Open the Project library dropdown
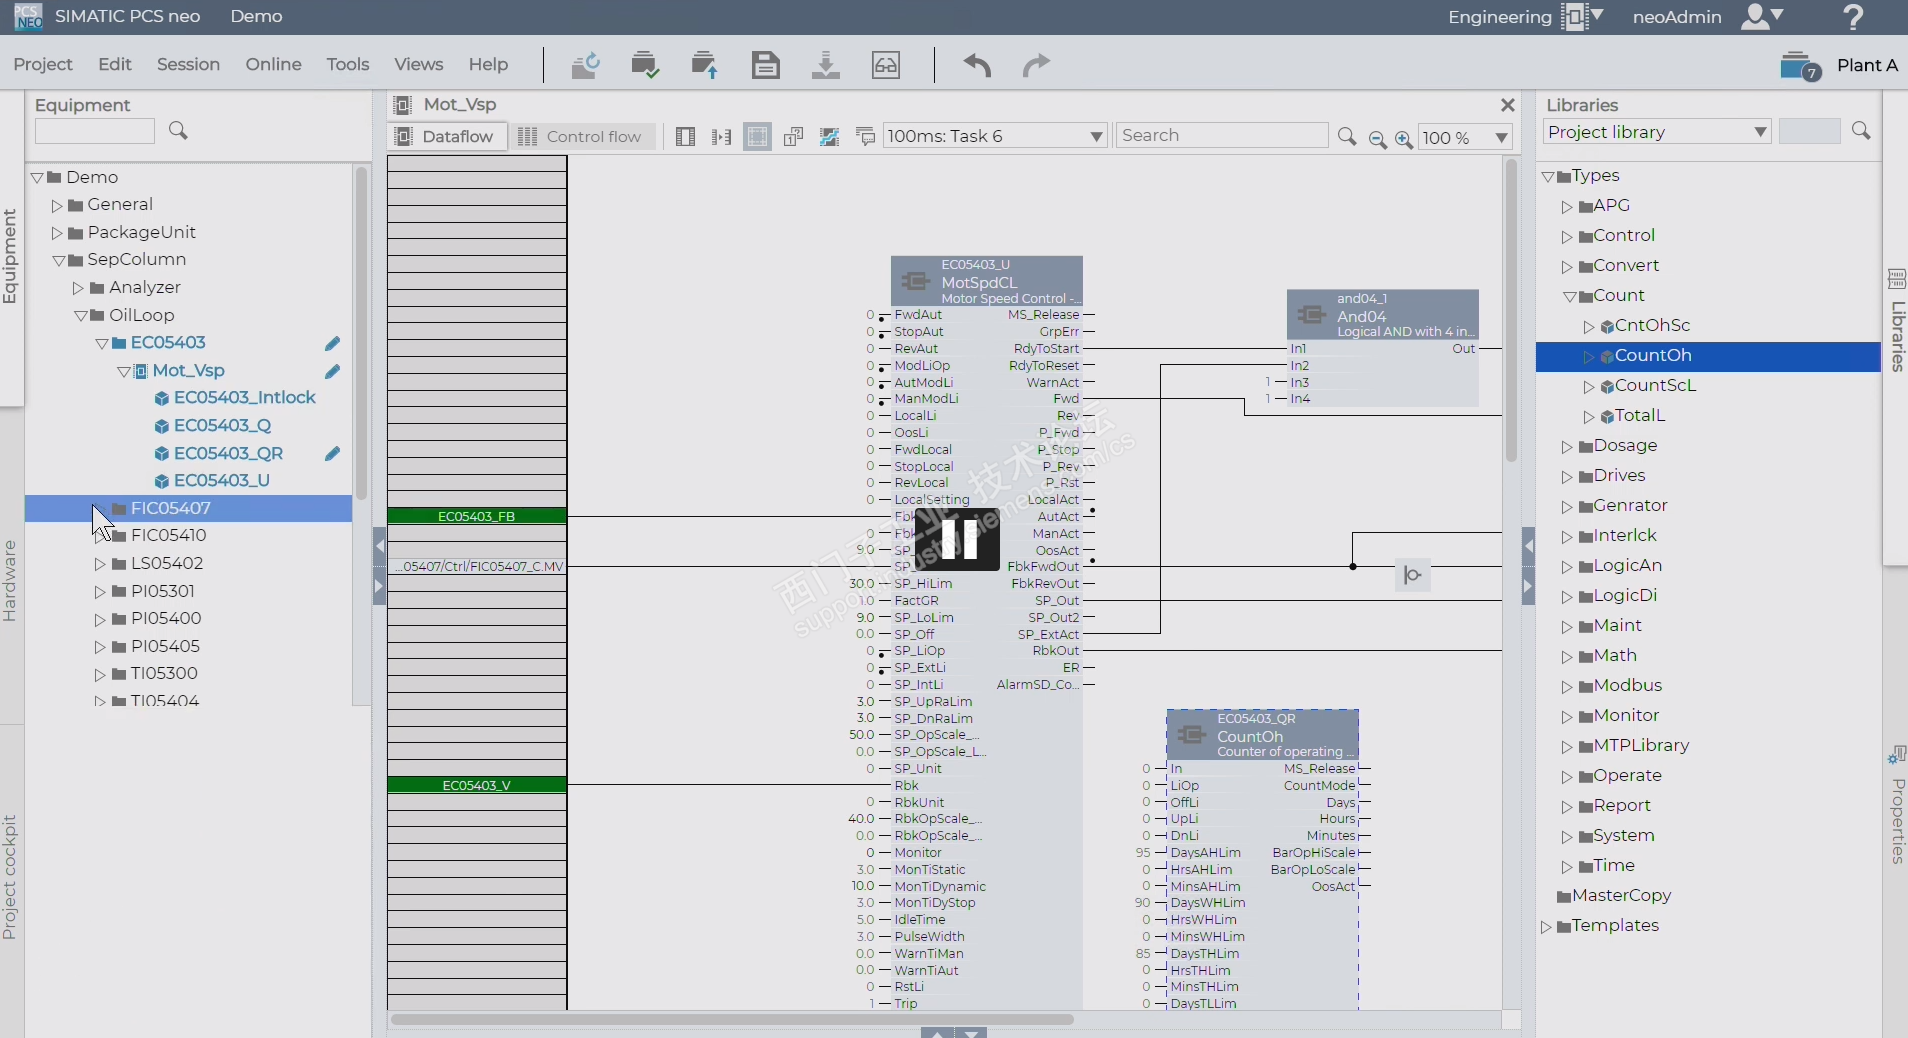This screenshot has width=1908, height=1038. 1656,132
